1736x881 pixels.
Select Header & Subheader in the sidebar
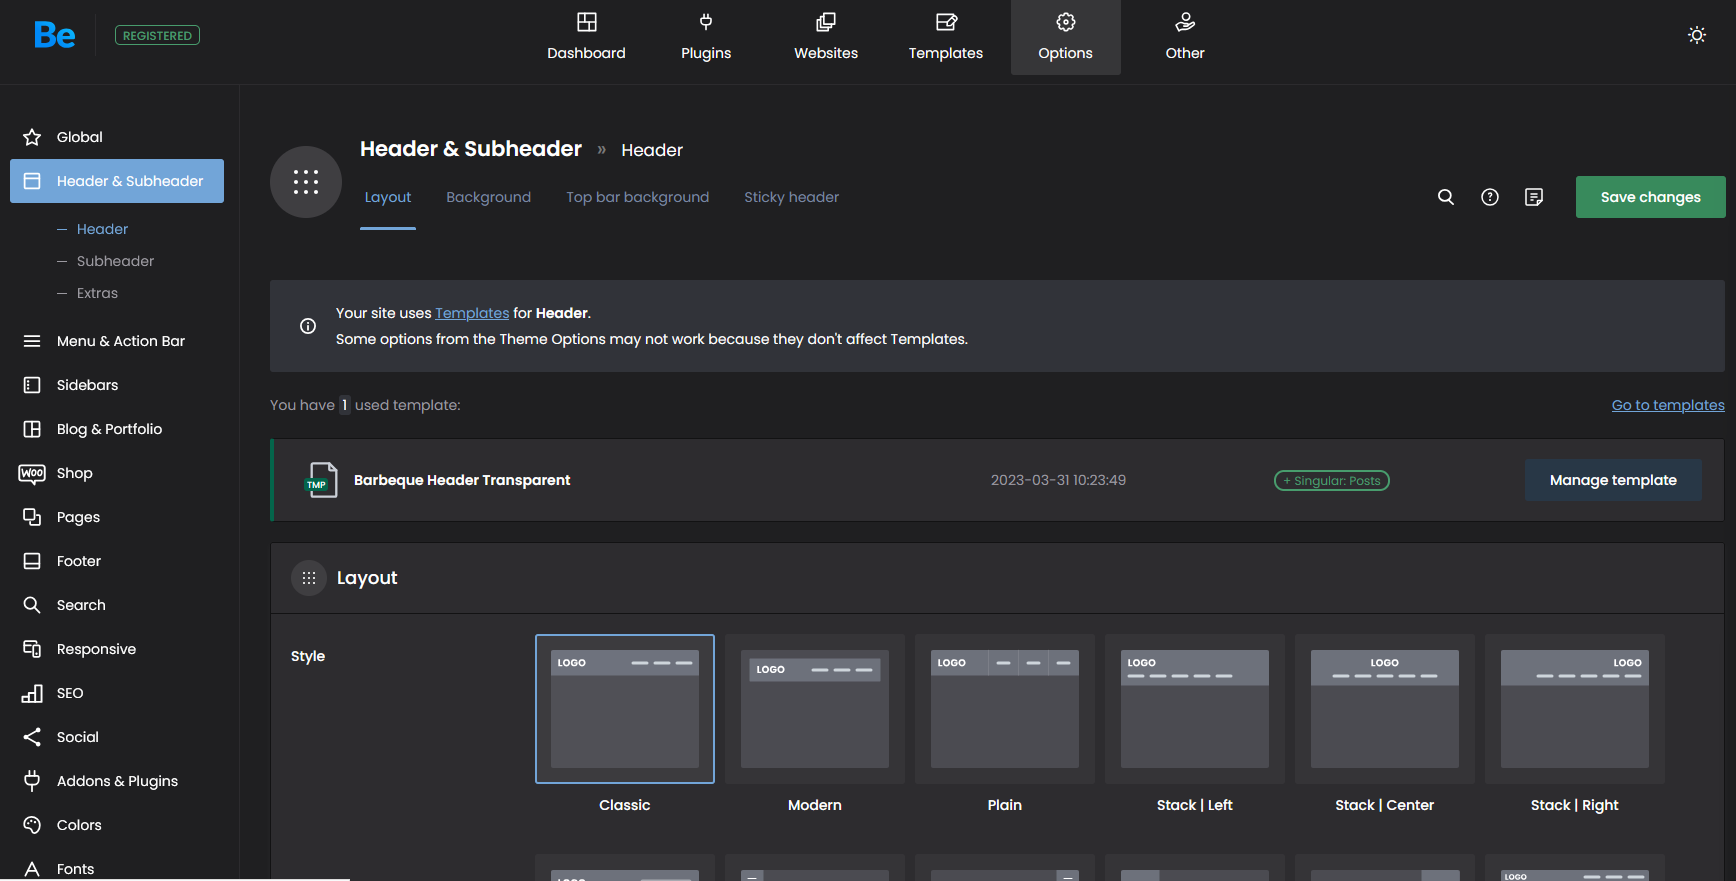(117, 181)
